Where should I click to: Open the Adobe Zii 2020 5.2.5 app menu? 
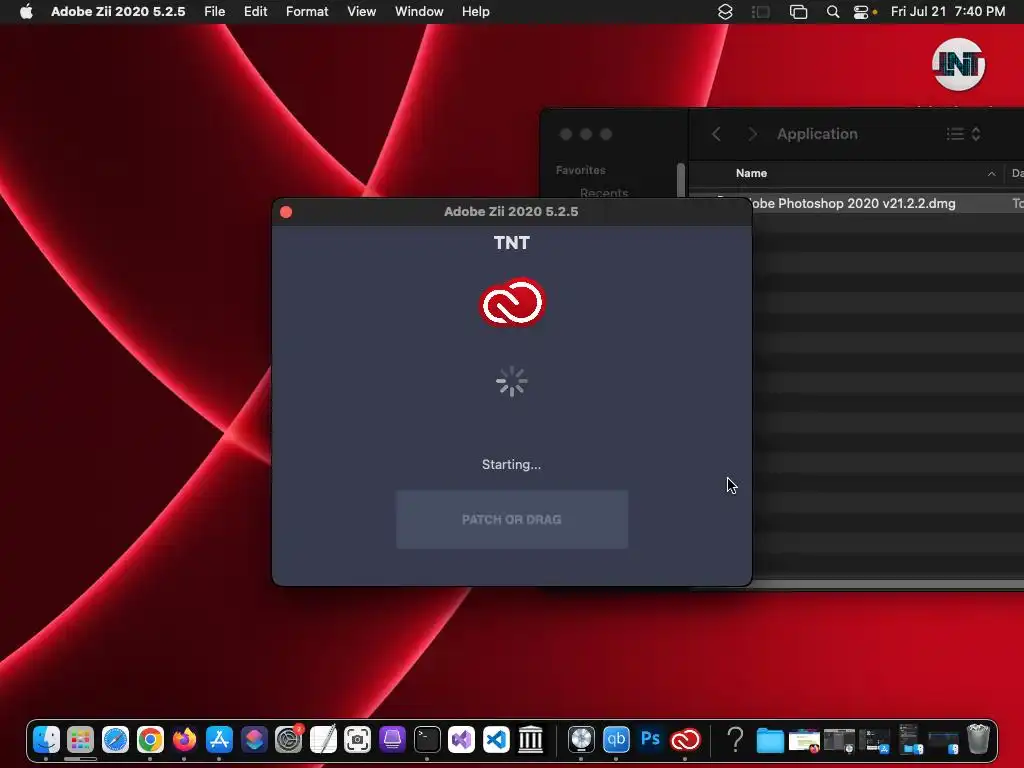click(118, 12)
